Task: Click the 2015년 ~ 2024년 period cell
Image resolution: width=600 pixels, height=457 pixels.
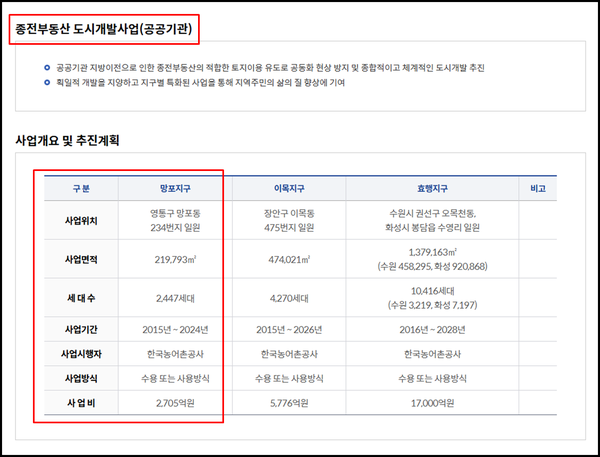Action: (175, 330)
